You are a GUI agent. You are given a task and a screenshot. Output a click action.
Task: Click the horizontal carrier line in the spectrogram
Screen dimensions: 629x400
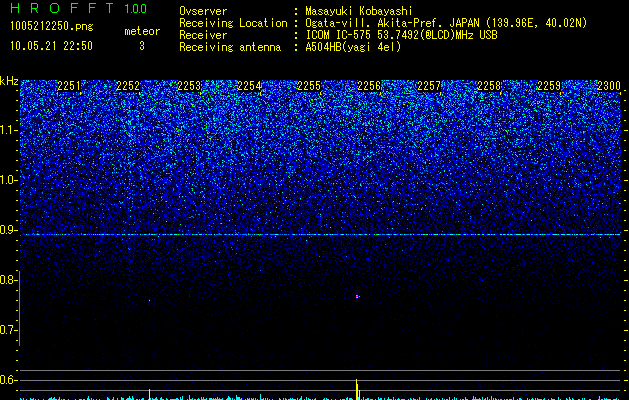[x=320, y=234]
